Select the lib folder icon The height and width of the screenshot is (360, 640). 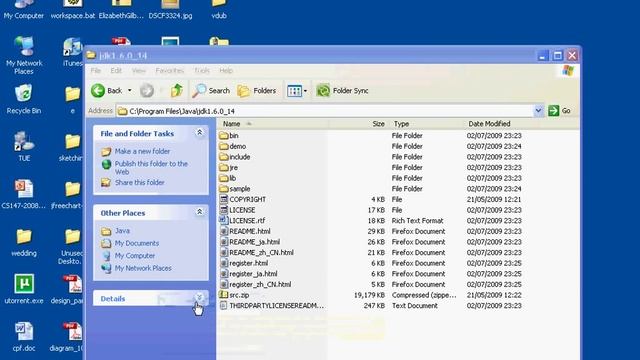pos(223,178)
